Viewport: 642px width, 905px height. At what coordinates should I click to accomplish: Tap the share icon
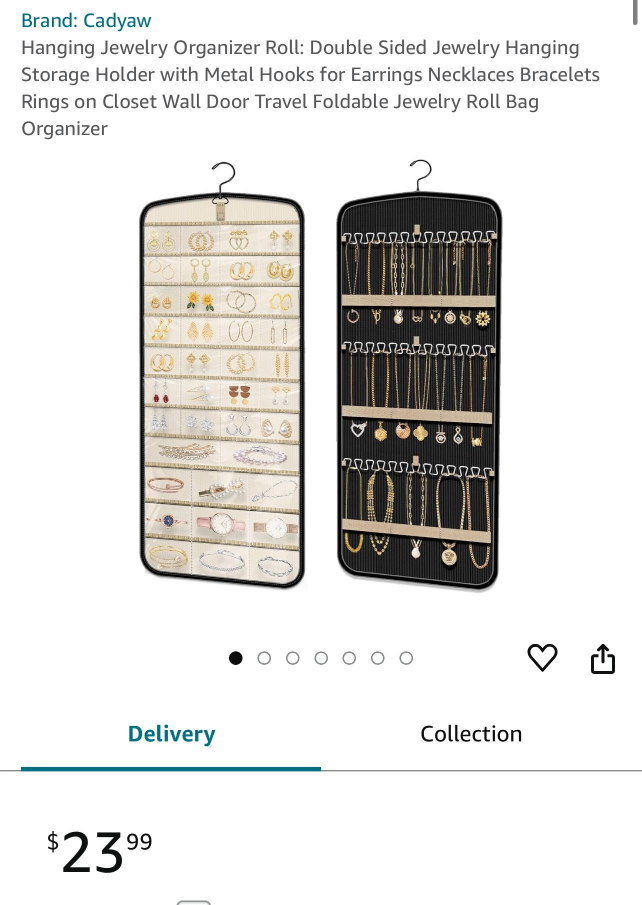point(603,659)
